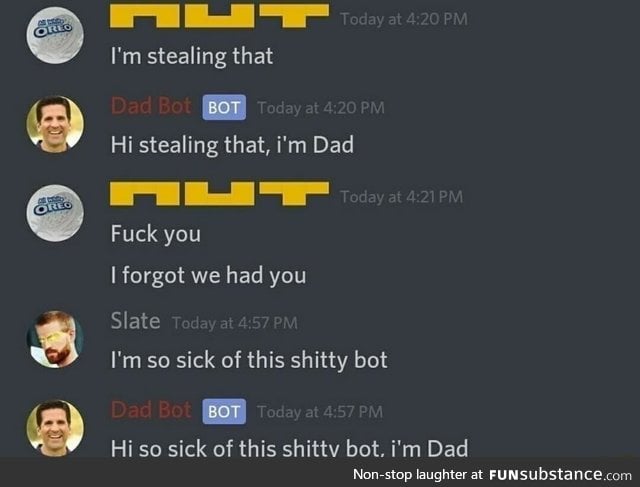Image resolution: width=640 pixels, height=487 pixels.
Task: Click Dad Bot username above "Hi so sick" reply
Action: click(x=151, y=410)
